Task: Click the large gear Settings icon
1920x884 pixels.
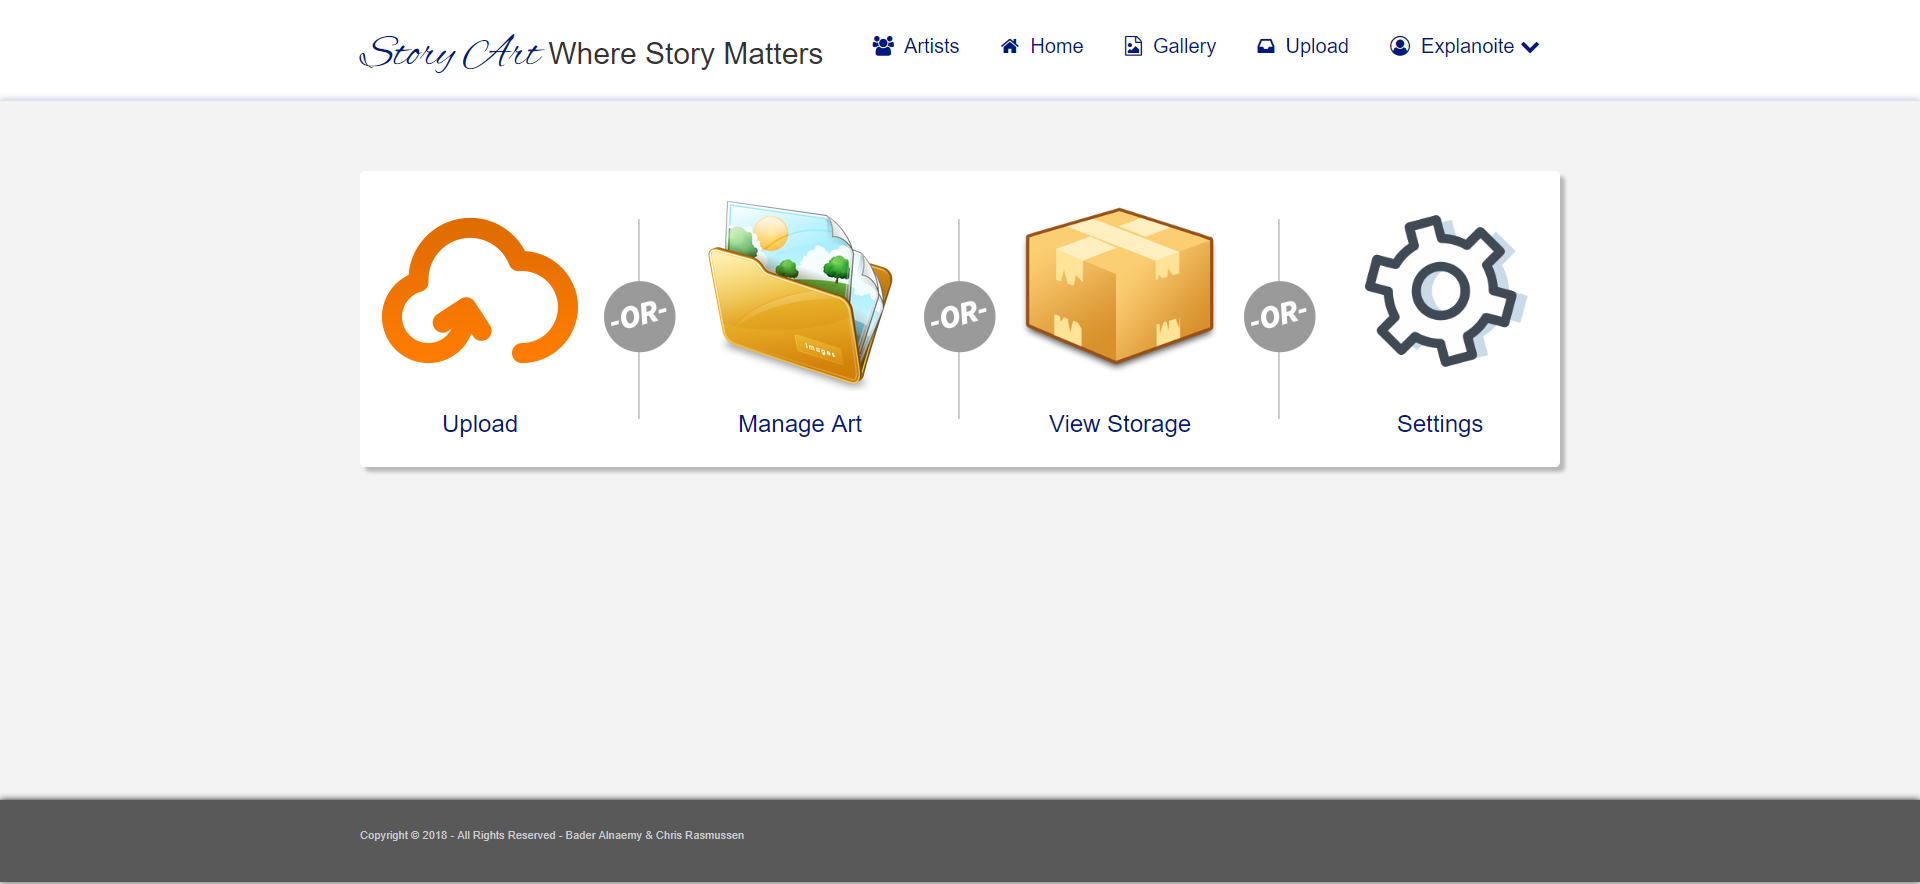Action: coord(1440,291)
